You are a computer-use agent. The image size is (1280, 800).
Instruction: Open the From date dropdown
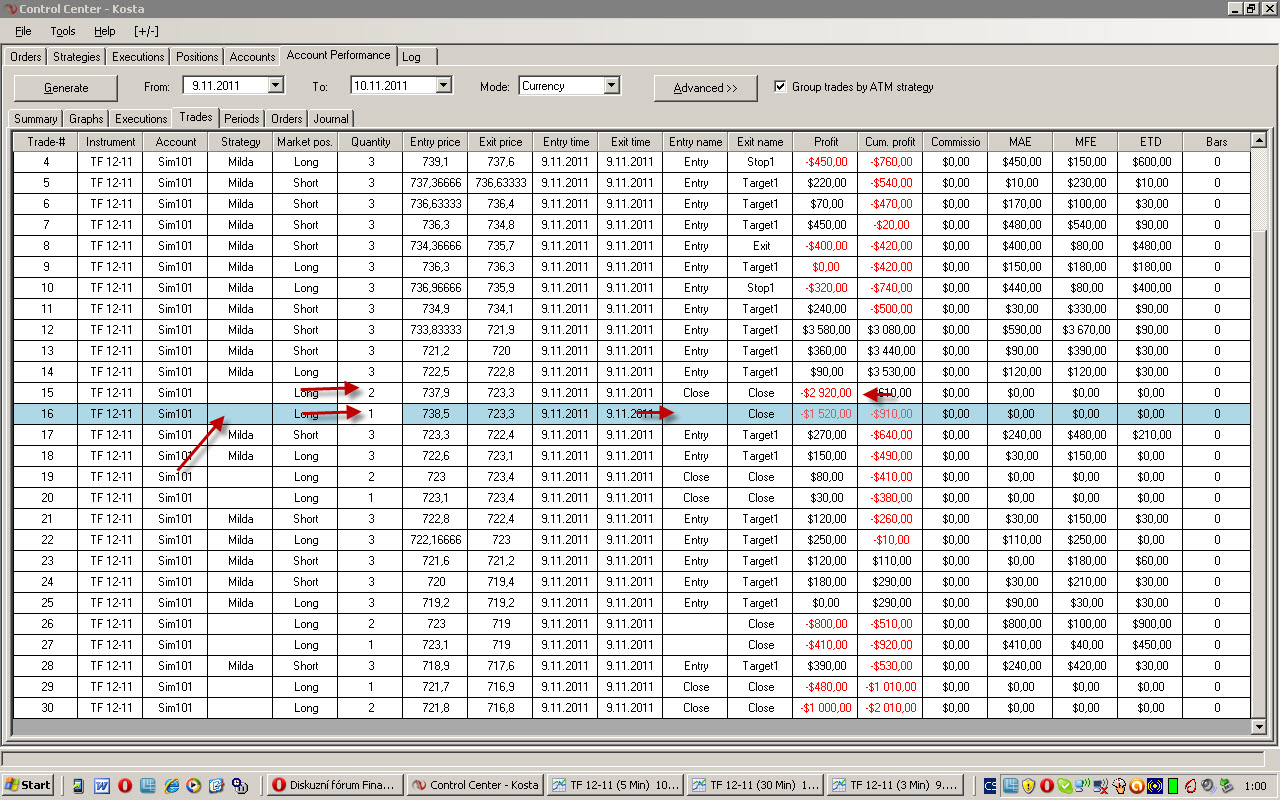(x=275, y=86)
